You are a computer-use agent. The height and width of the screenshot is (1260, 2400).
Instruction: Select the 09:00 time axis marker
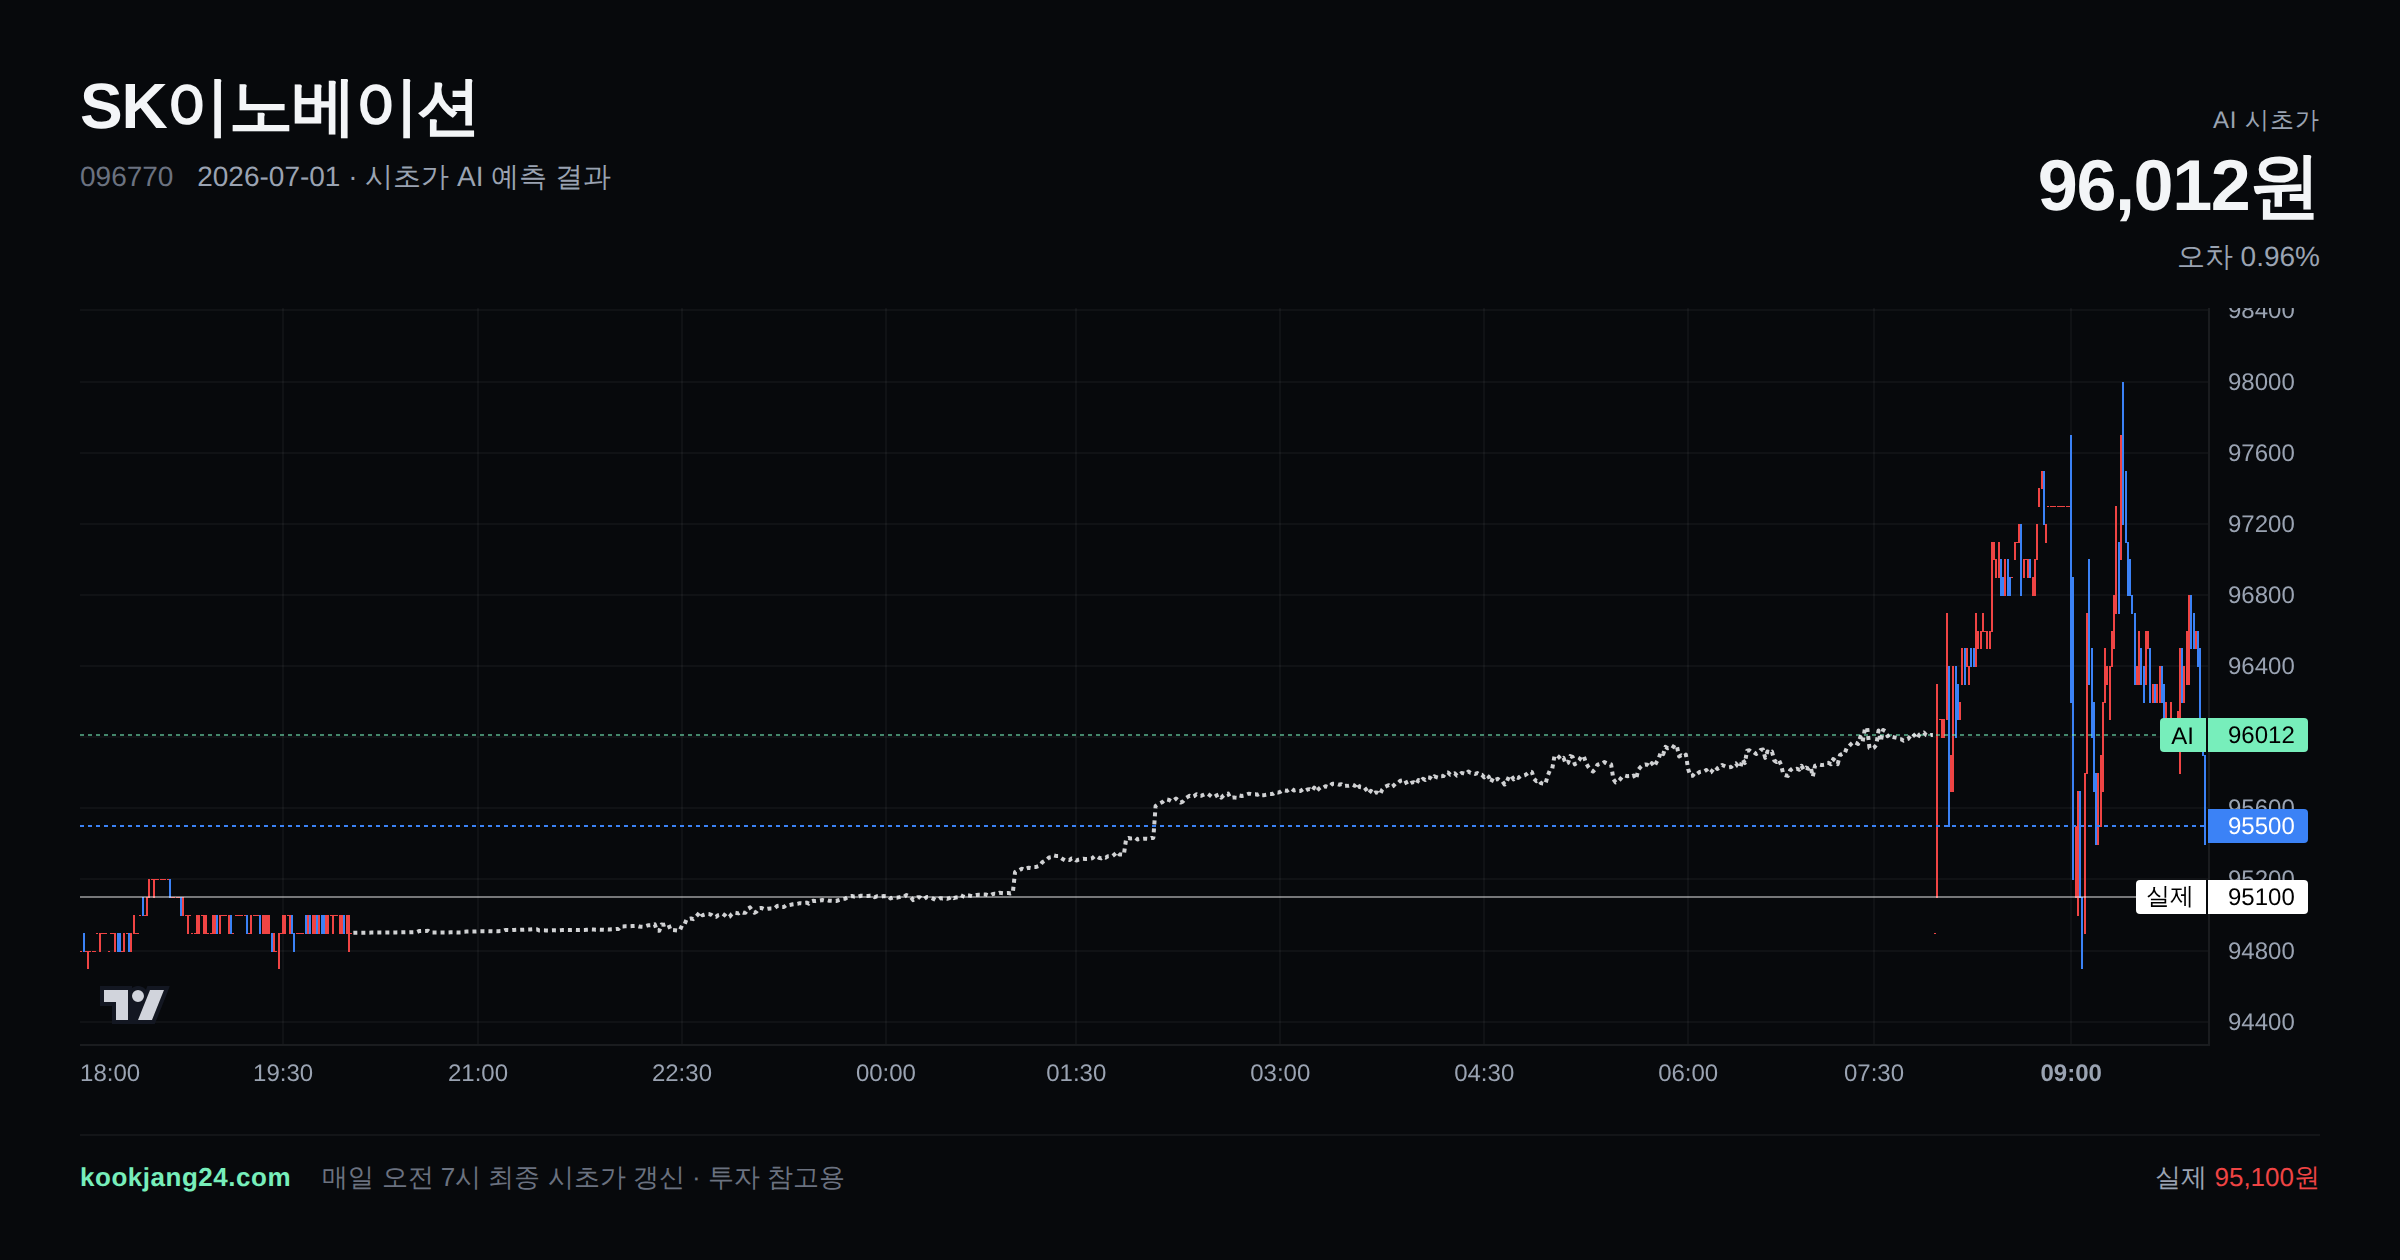[2071, 1073]
